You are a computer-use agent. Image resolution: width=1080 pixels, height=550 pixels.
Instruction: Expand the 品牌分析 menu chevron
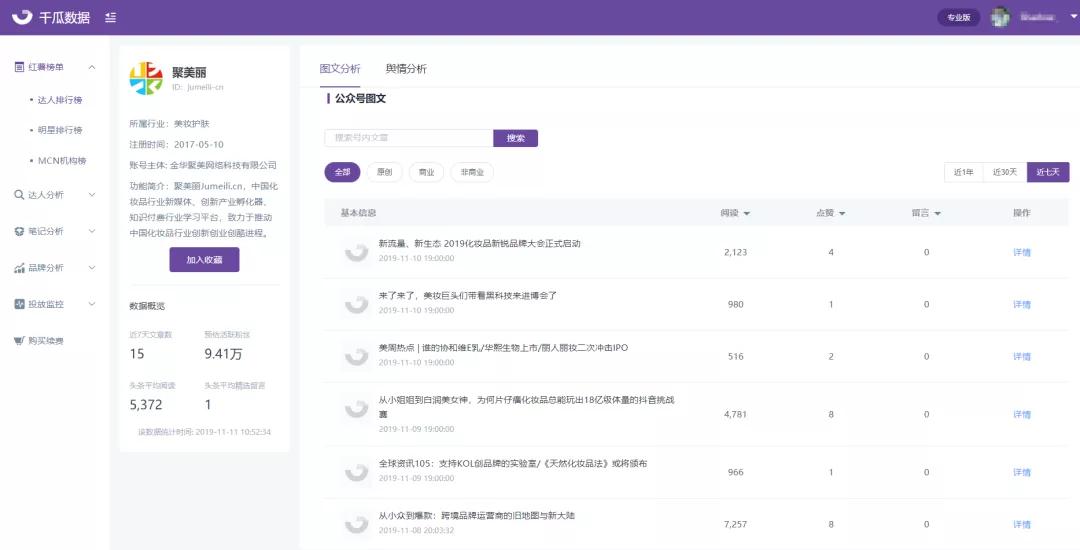[x=92, y=268]
